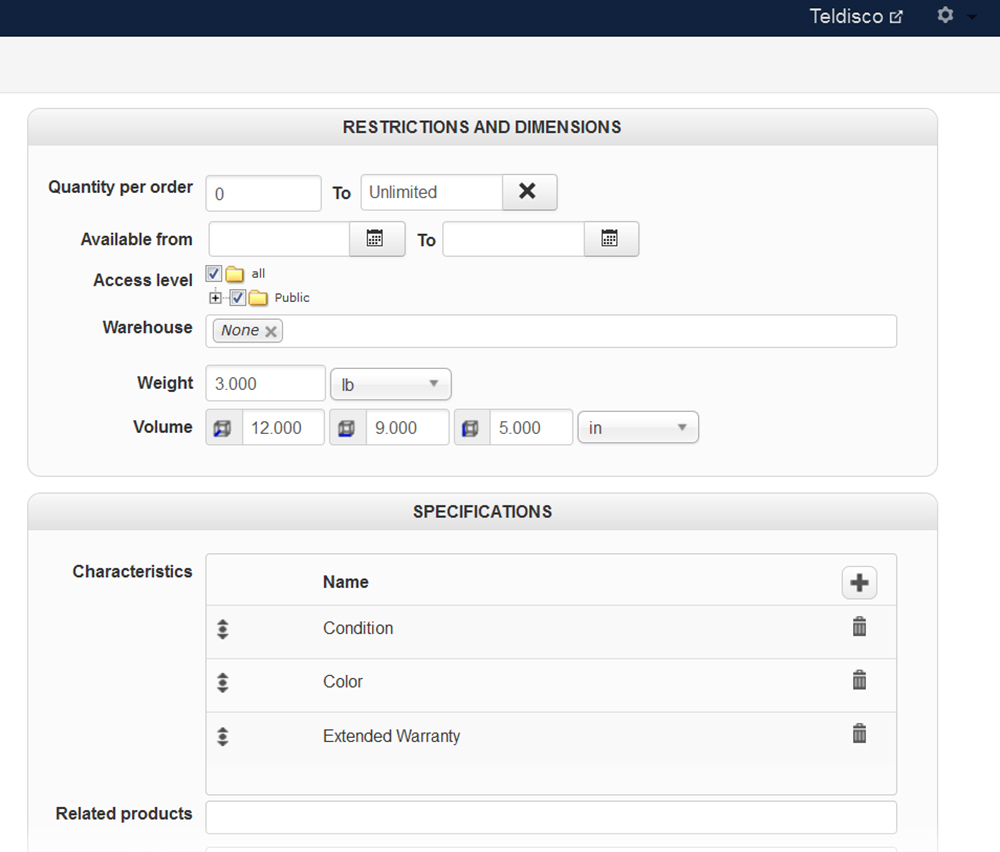Open the settings gear menu
The width and height of the screenshot is (1000, 852).
(x=946, y=16)
